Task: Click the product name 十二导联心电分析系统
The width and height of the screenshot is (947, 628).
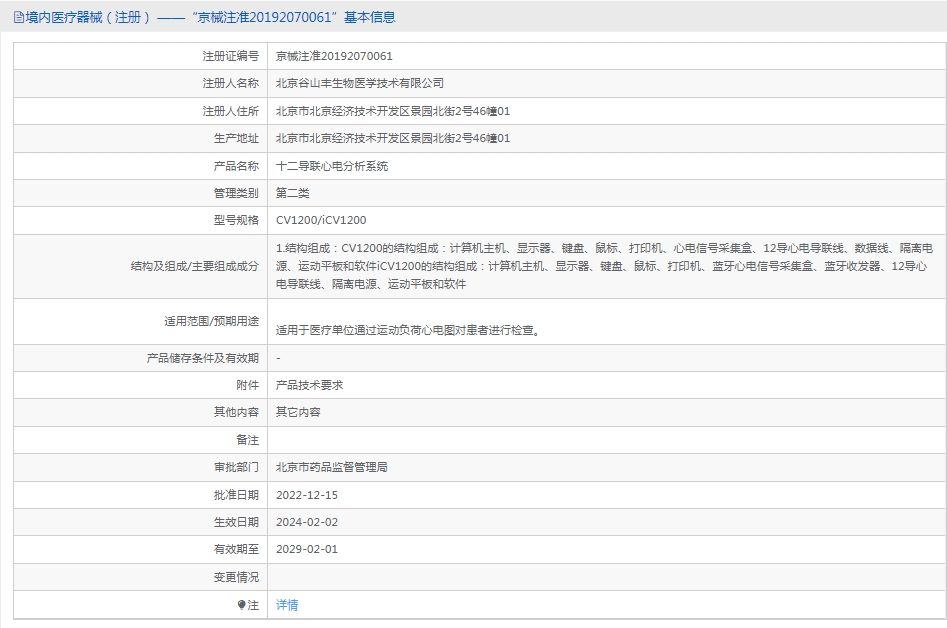Action: 332,166
